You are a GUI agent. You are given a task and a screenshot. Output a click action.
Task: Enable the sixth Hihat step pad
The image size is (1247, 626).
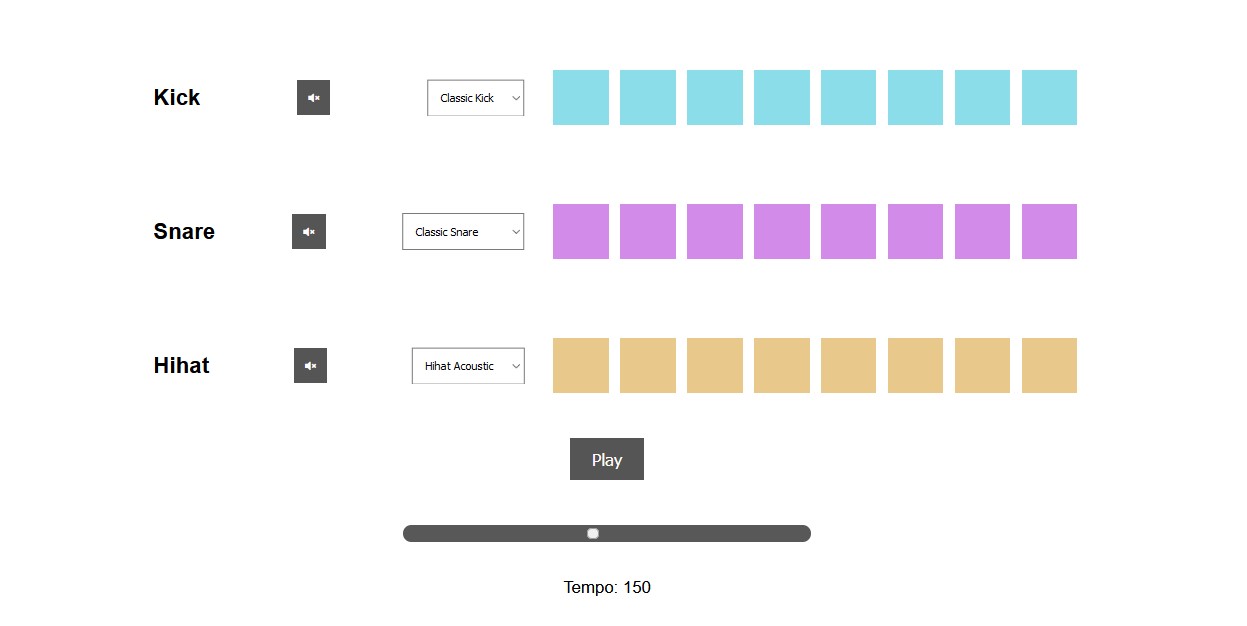coord(915,366)
